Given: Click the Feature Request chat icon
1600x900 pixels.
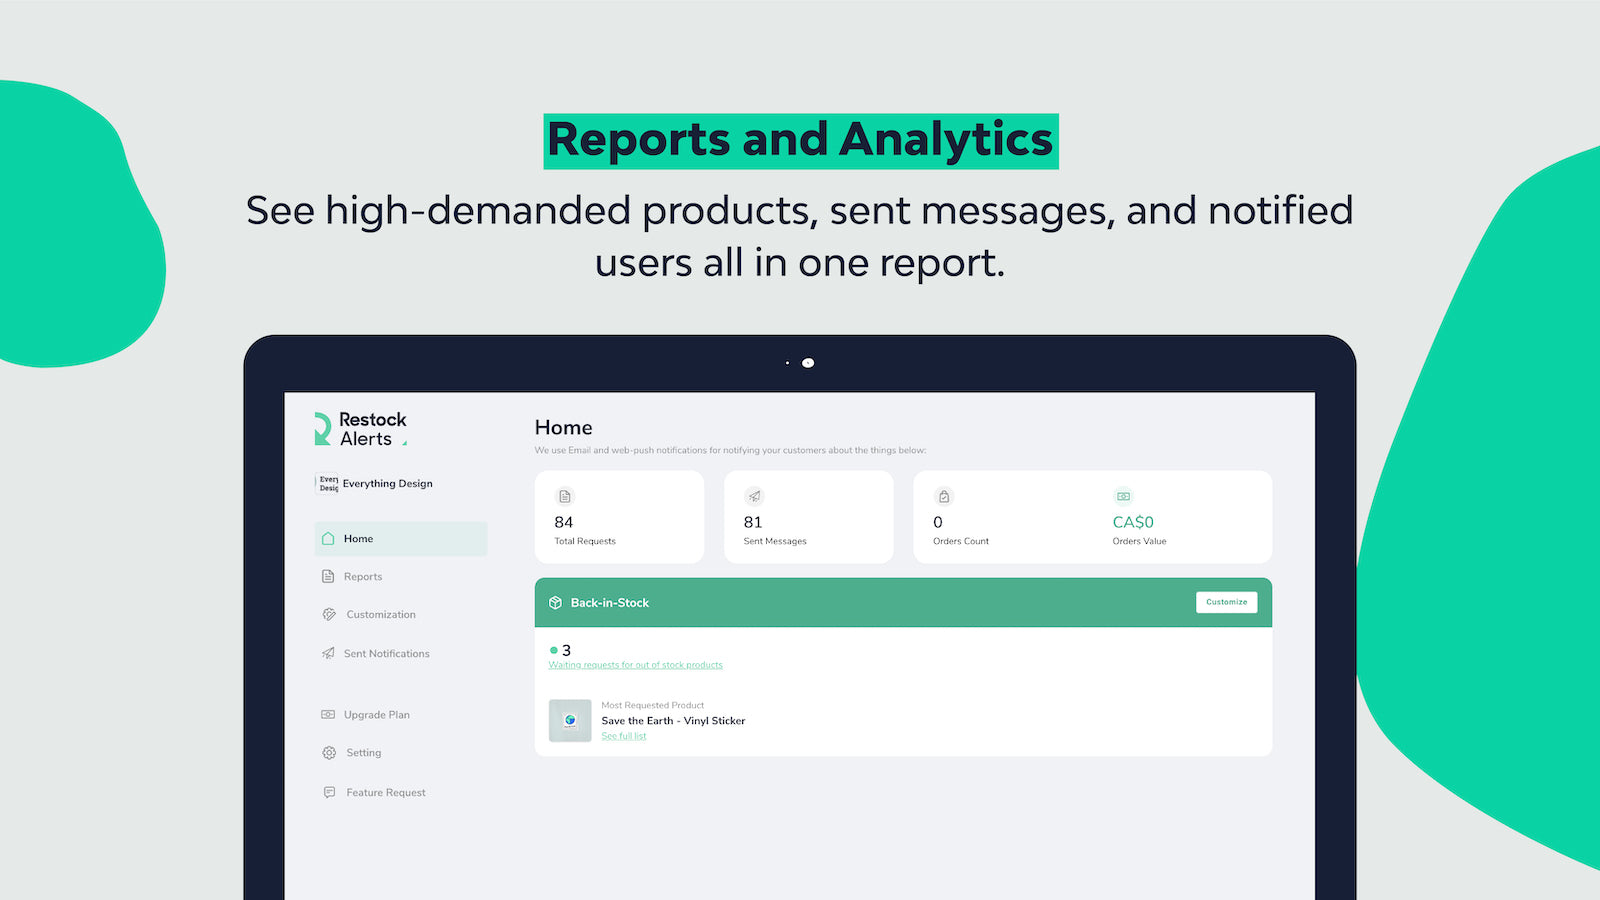Looking at the screenshot, I should point(329,793).
